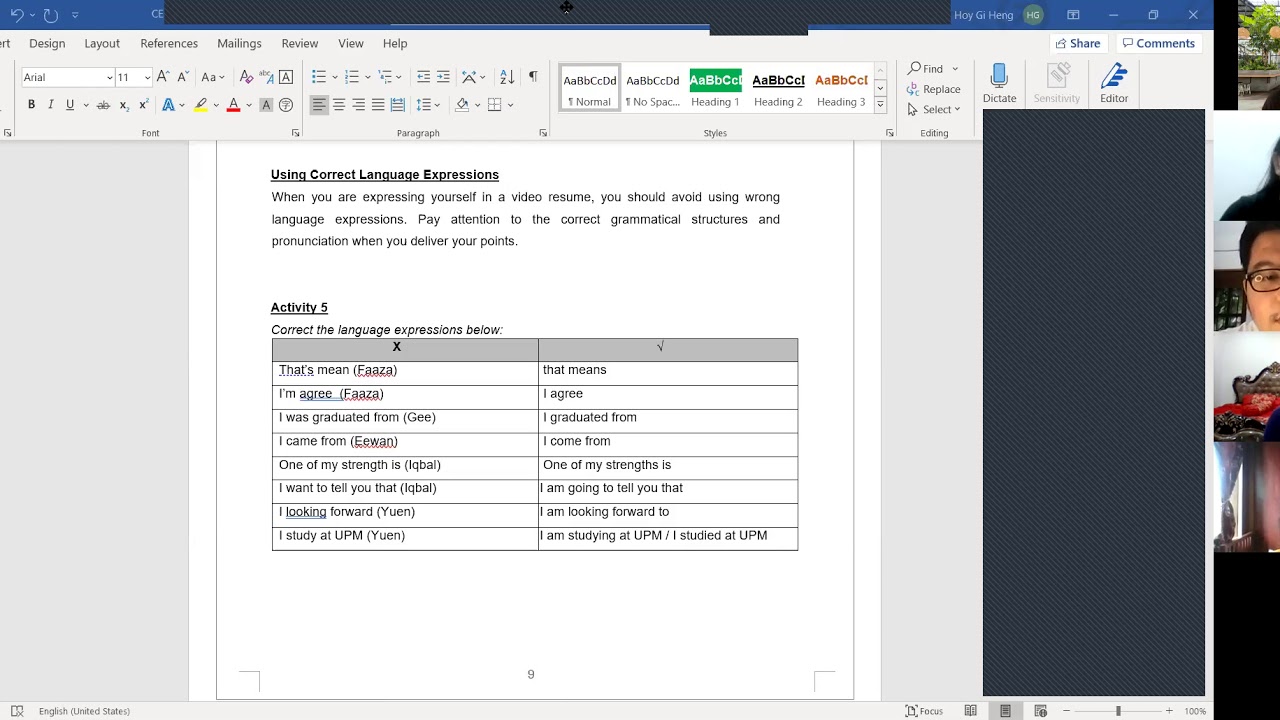Toggle strikethrough formatting

point(103,105)
